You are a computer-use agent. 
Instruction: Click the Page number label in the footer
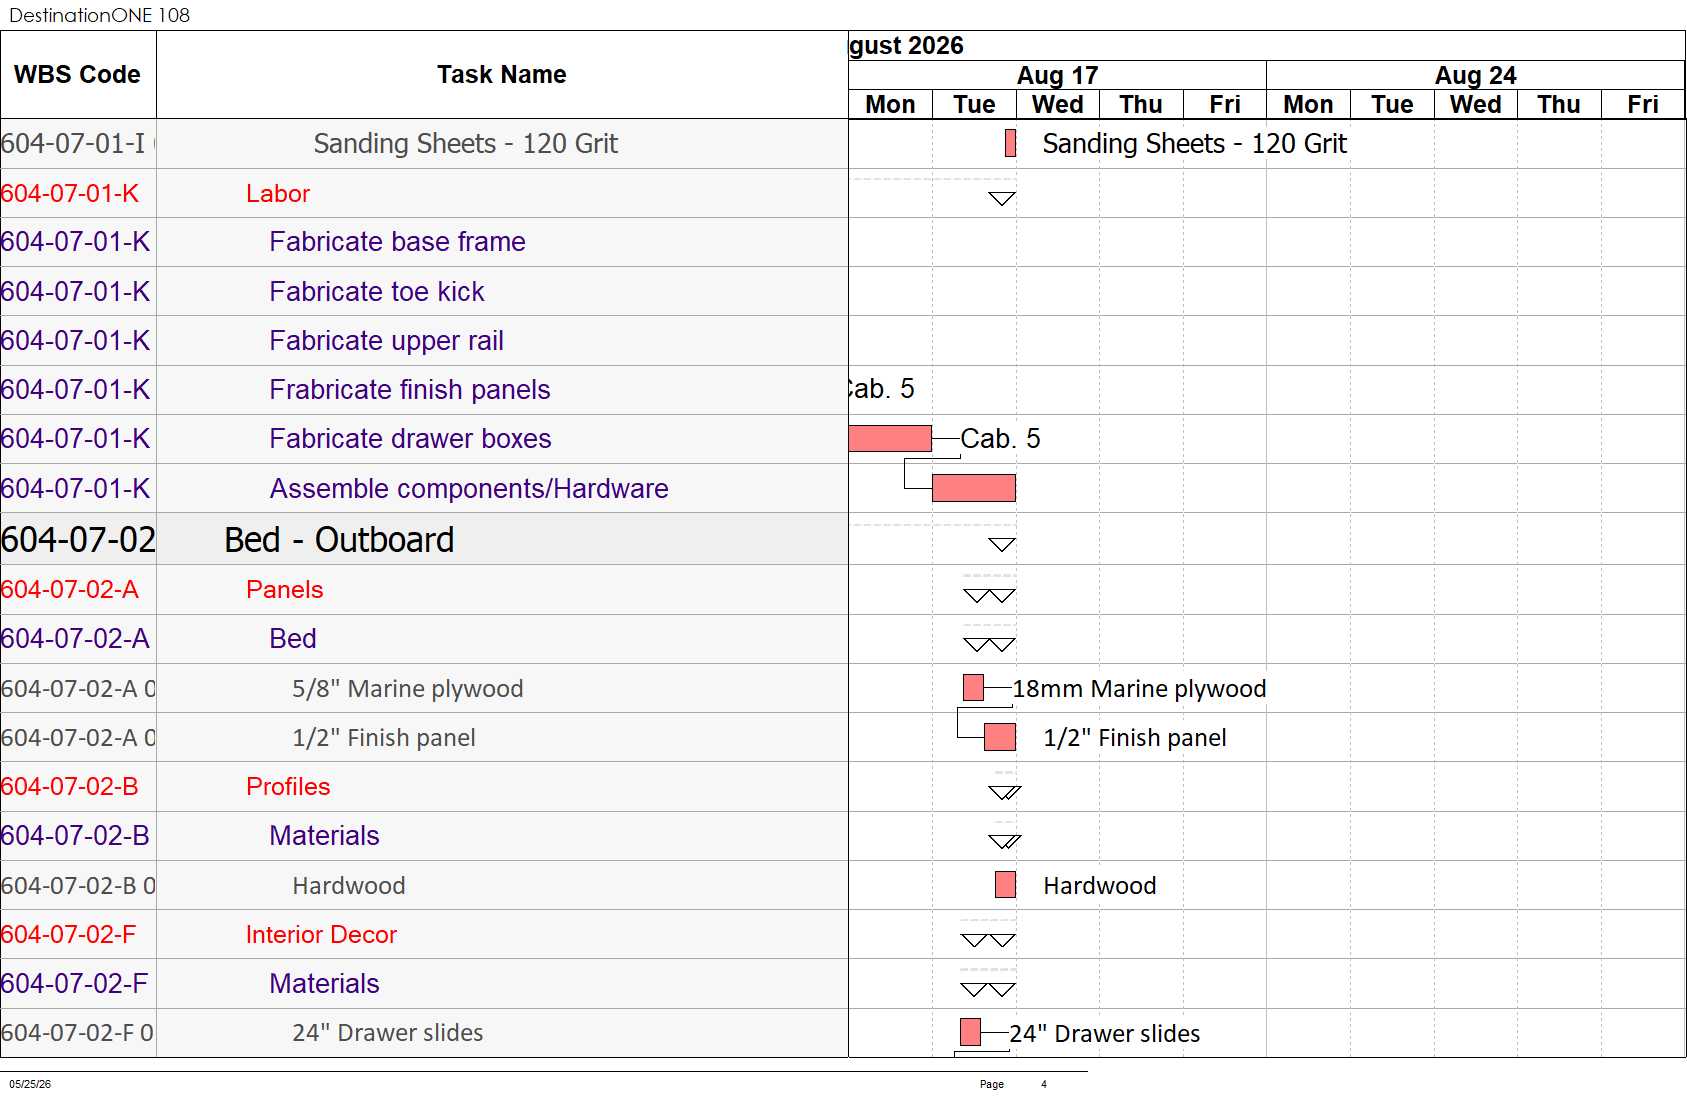coord(992,1084)
